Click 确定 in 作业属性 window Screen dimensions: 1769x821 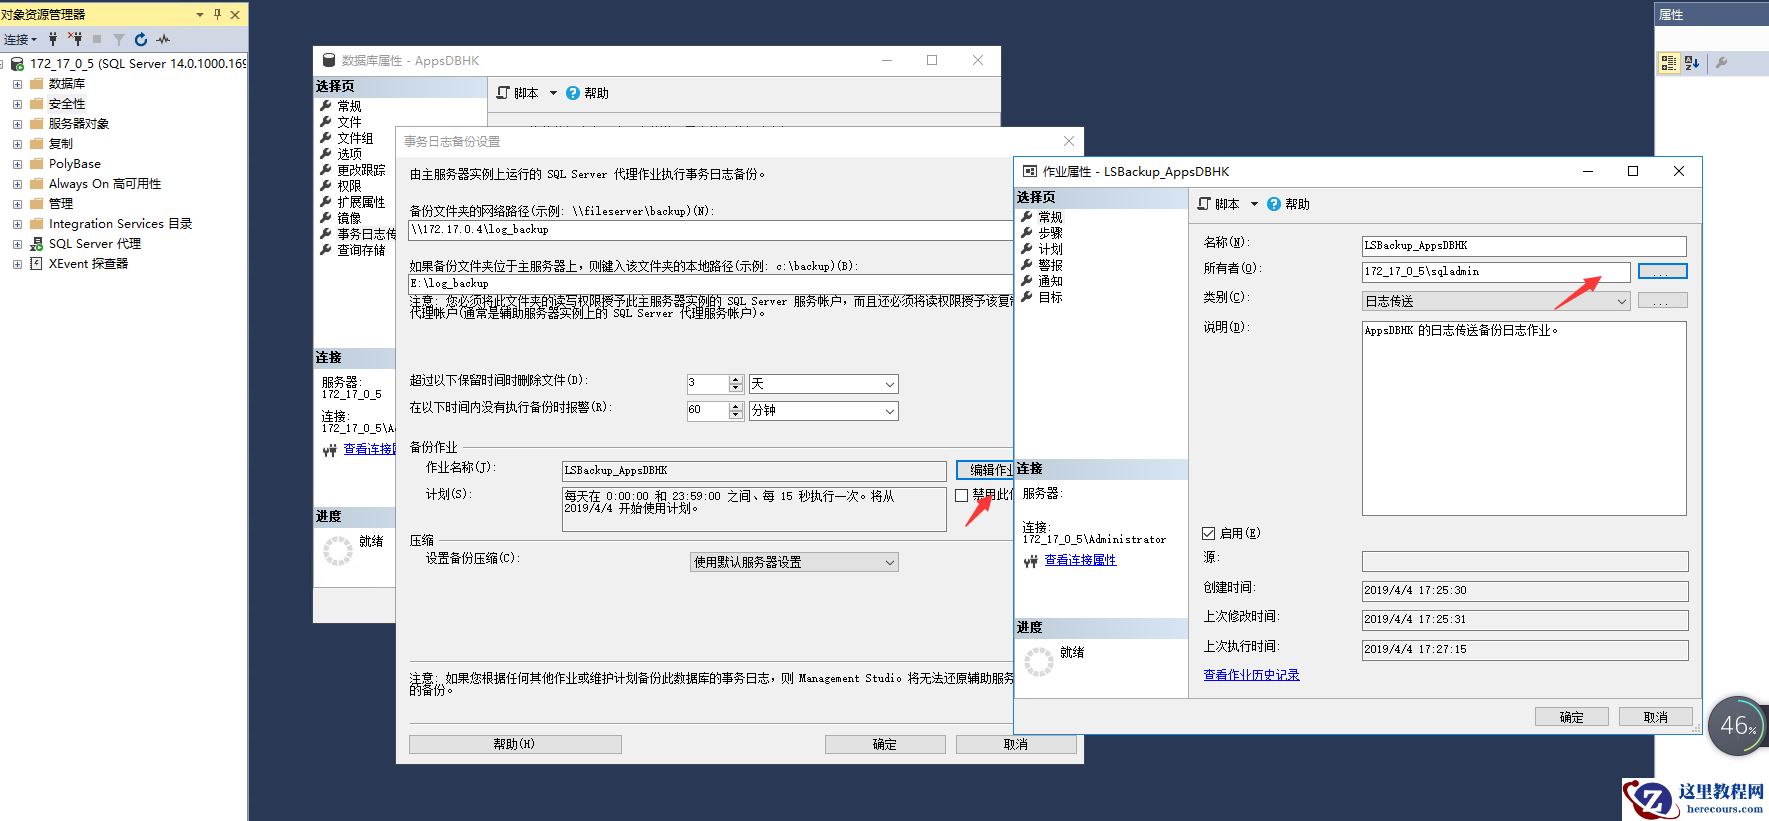[1571, 716]
